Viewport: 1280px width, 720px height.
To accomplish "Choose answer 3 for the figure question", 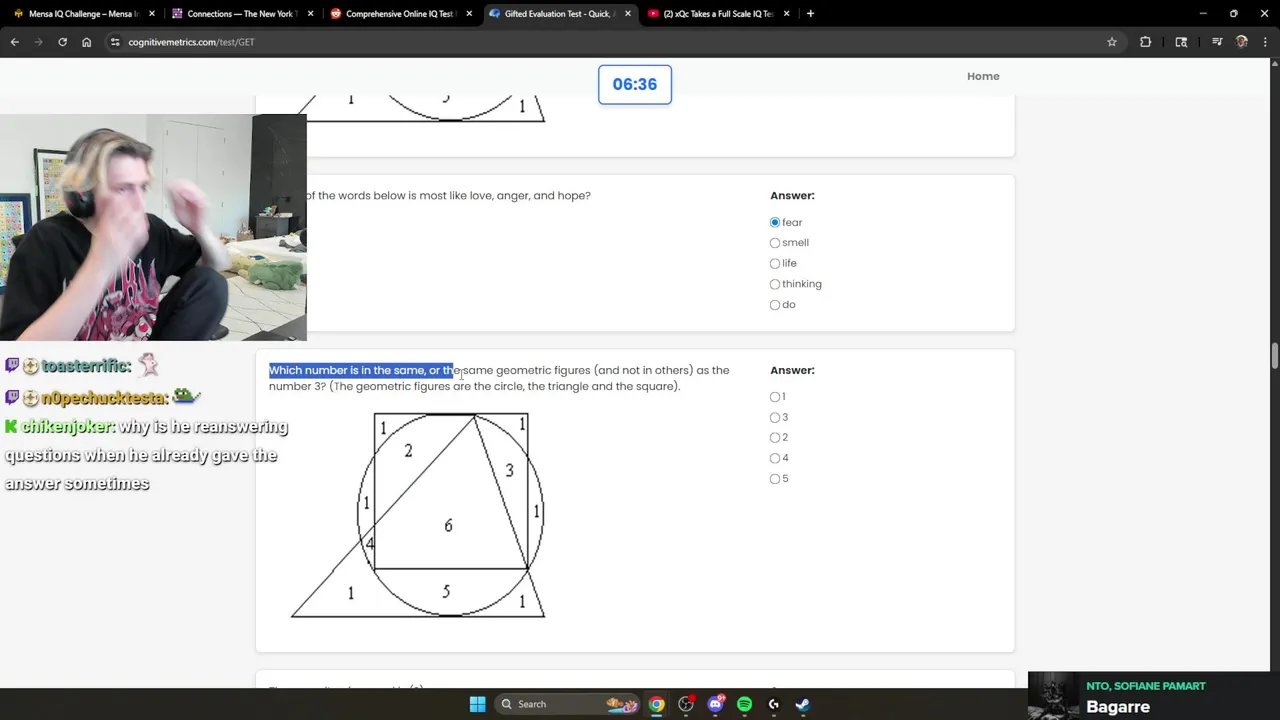I will click(x=775, y=417).
